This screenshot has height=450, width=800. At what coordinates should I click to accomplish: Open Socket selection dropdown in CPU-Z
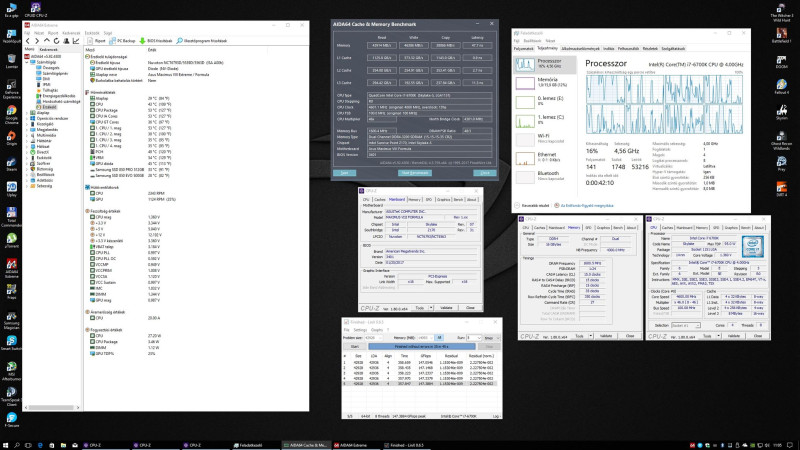pyautogui.click(x=686, y=326)
